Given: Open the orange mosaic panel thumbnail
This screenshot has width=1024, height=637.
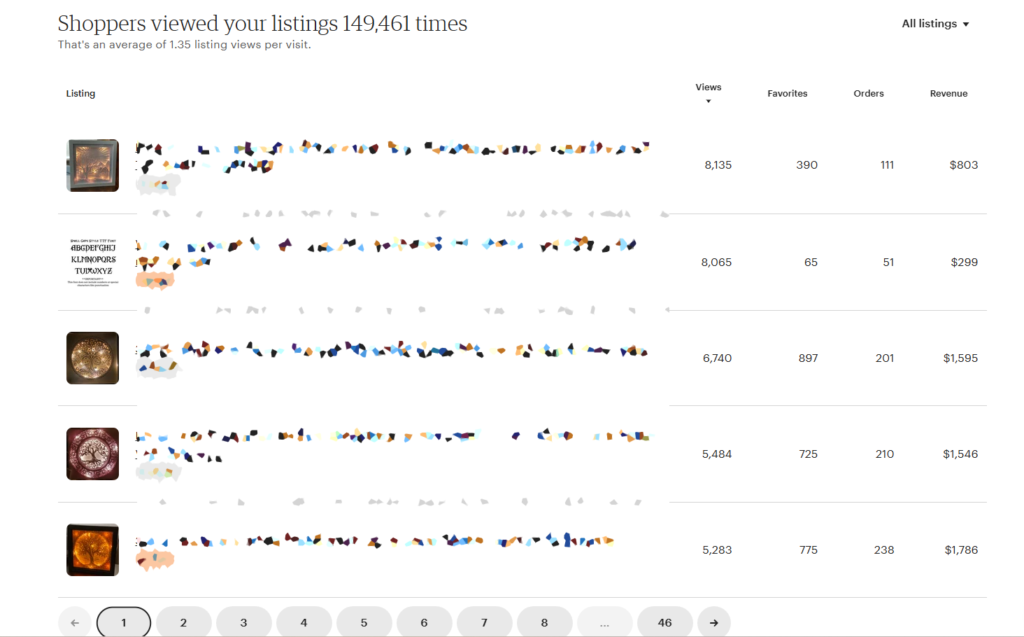Looking at the screenshot, I should click(x=92, y=549).
